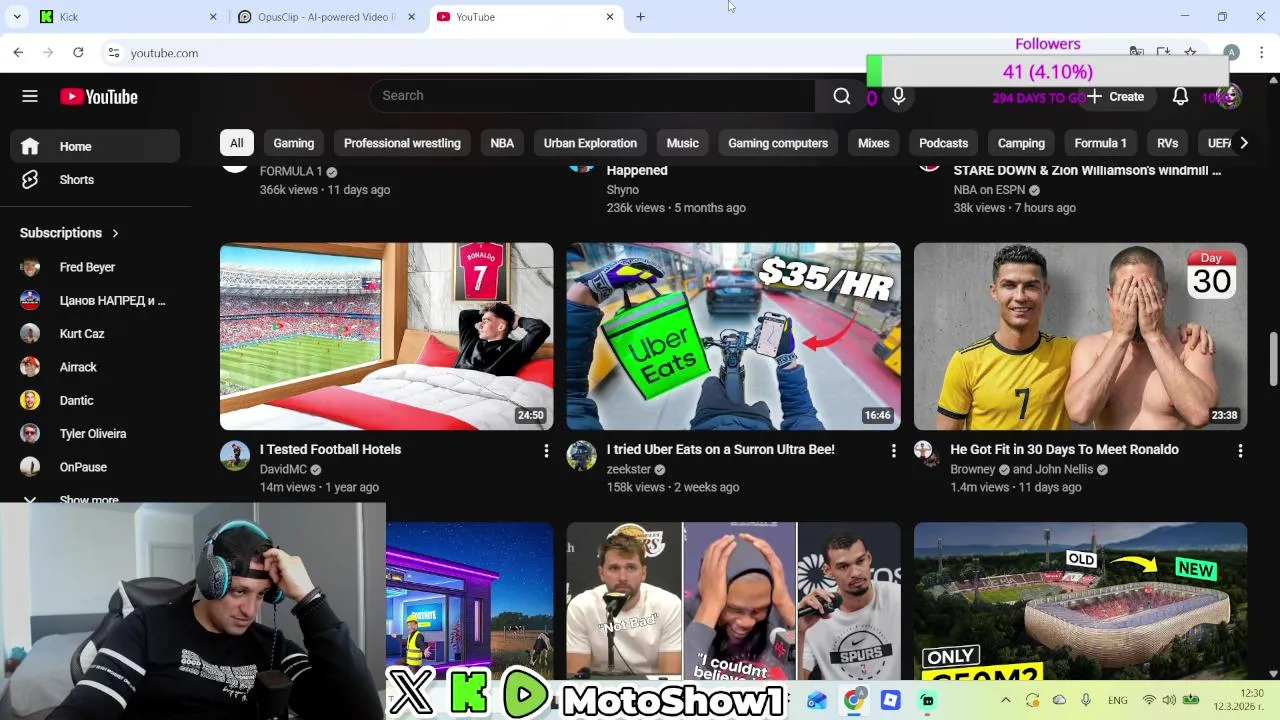Select the Music filter chip
The width and height of the screenshot is (1280, 720).
coord(683,143)
